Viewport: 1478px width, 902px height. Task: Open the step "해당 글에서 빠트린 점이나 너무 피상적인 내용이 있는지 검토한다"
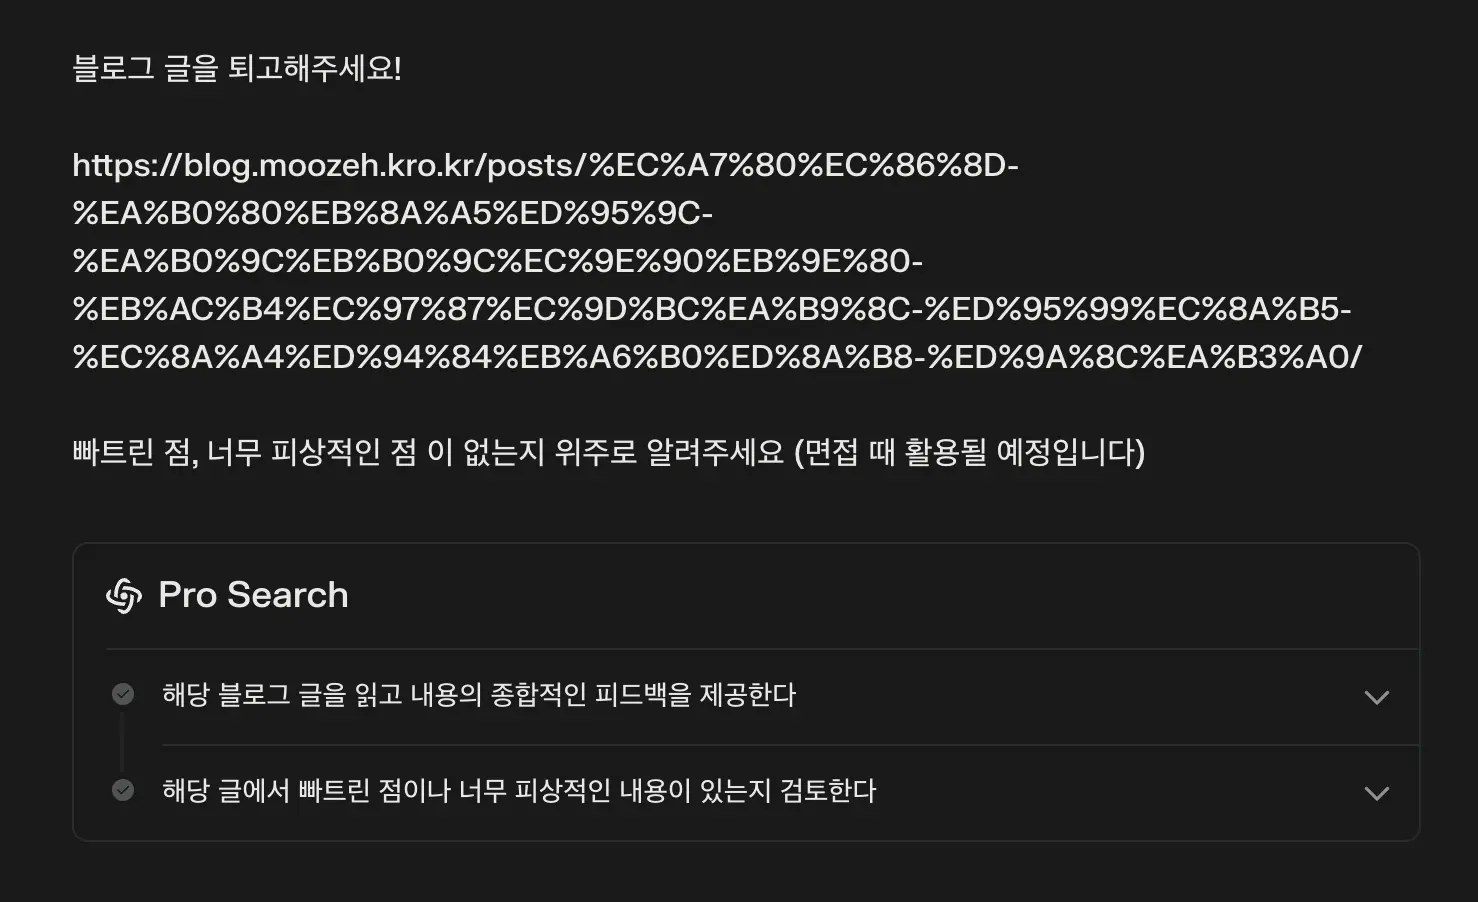pos(518,791)
